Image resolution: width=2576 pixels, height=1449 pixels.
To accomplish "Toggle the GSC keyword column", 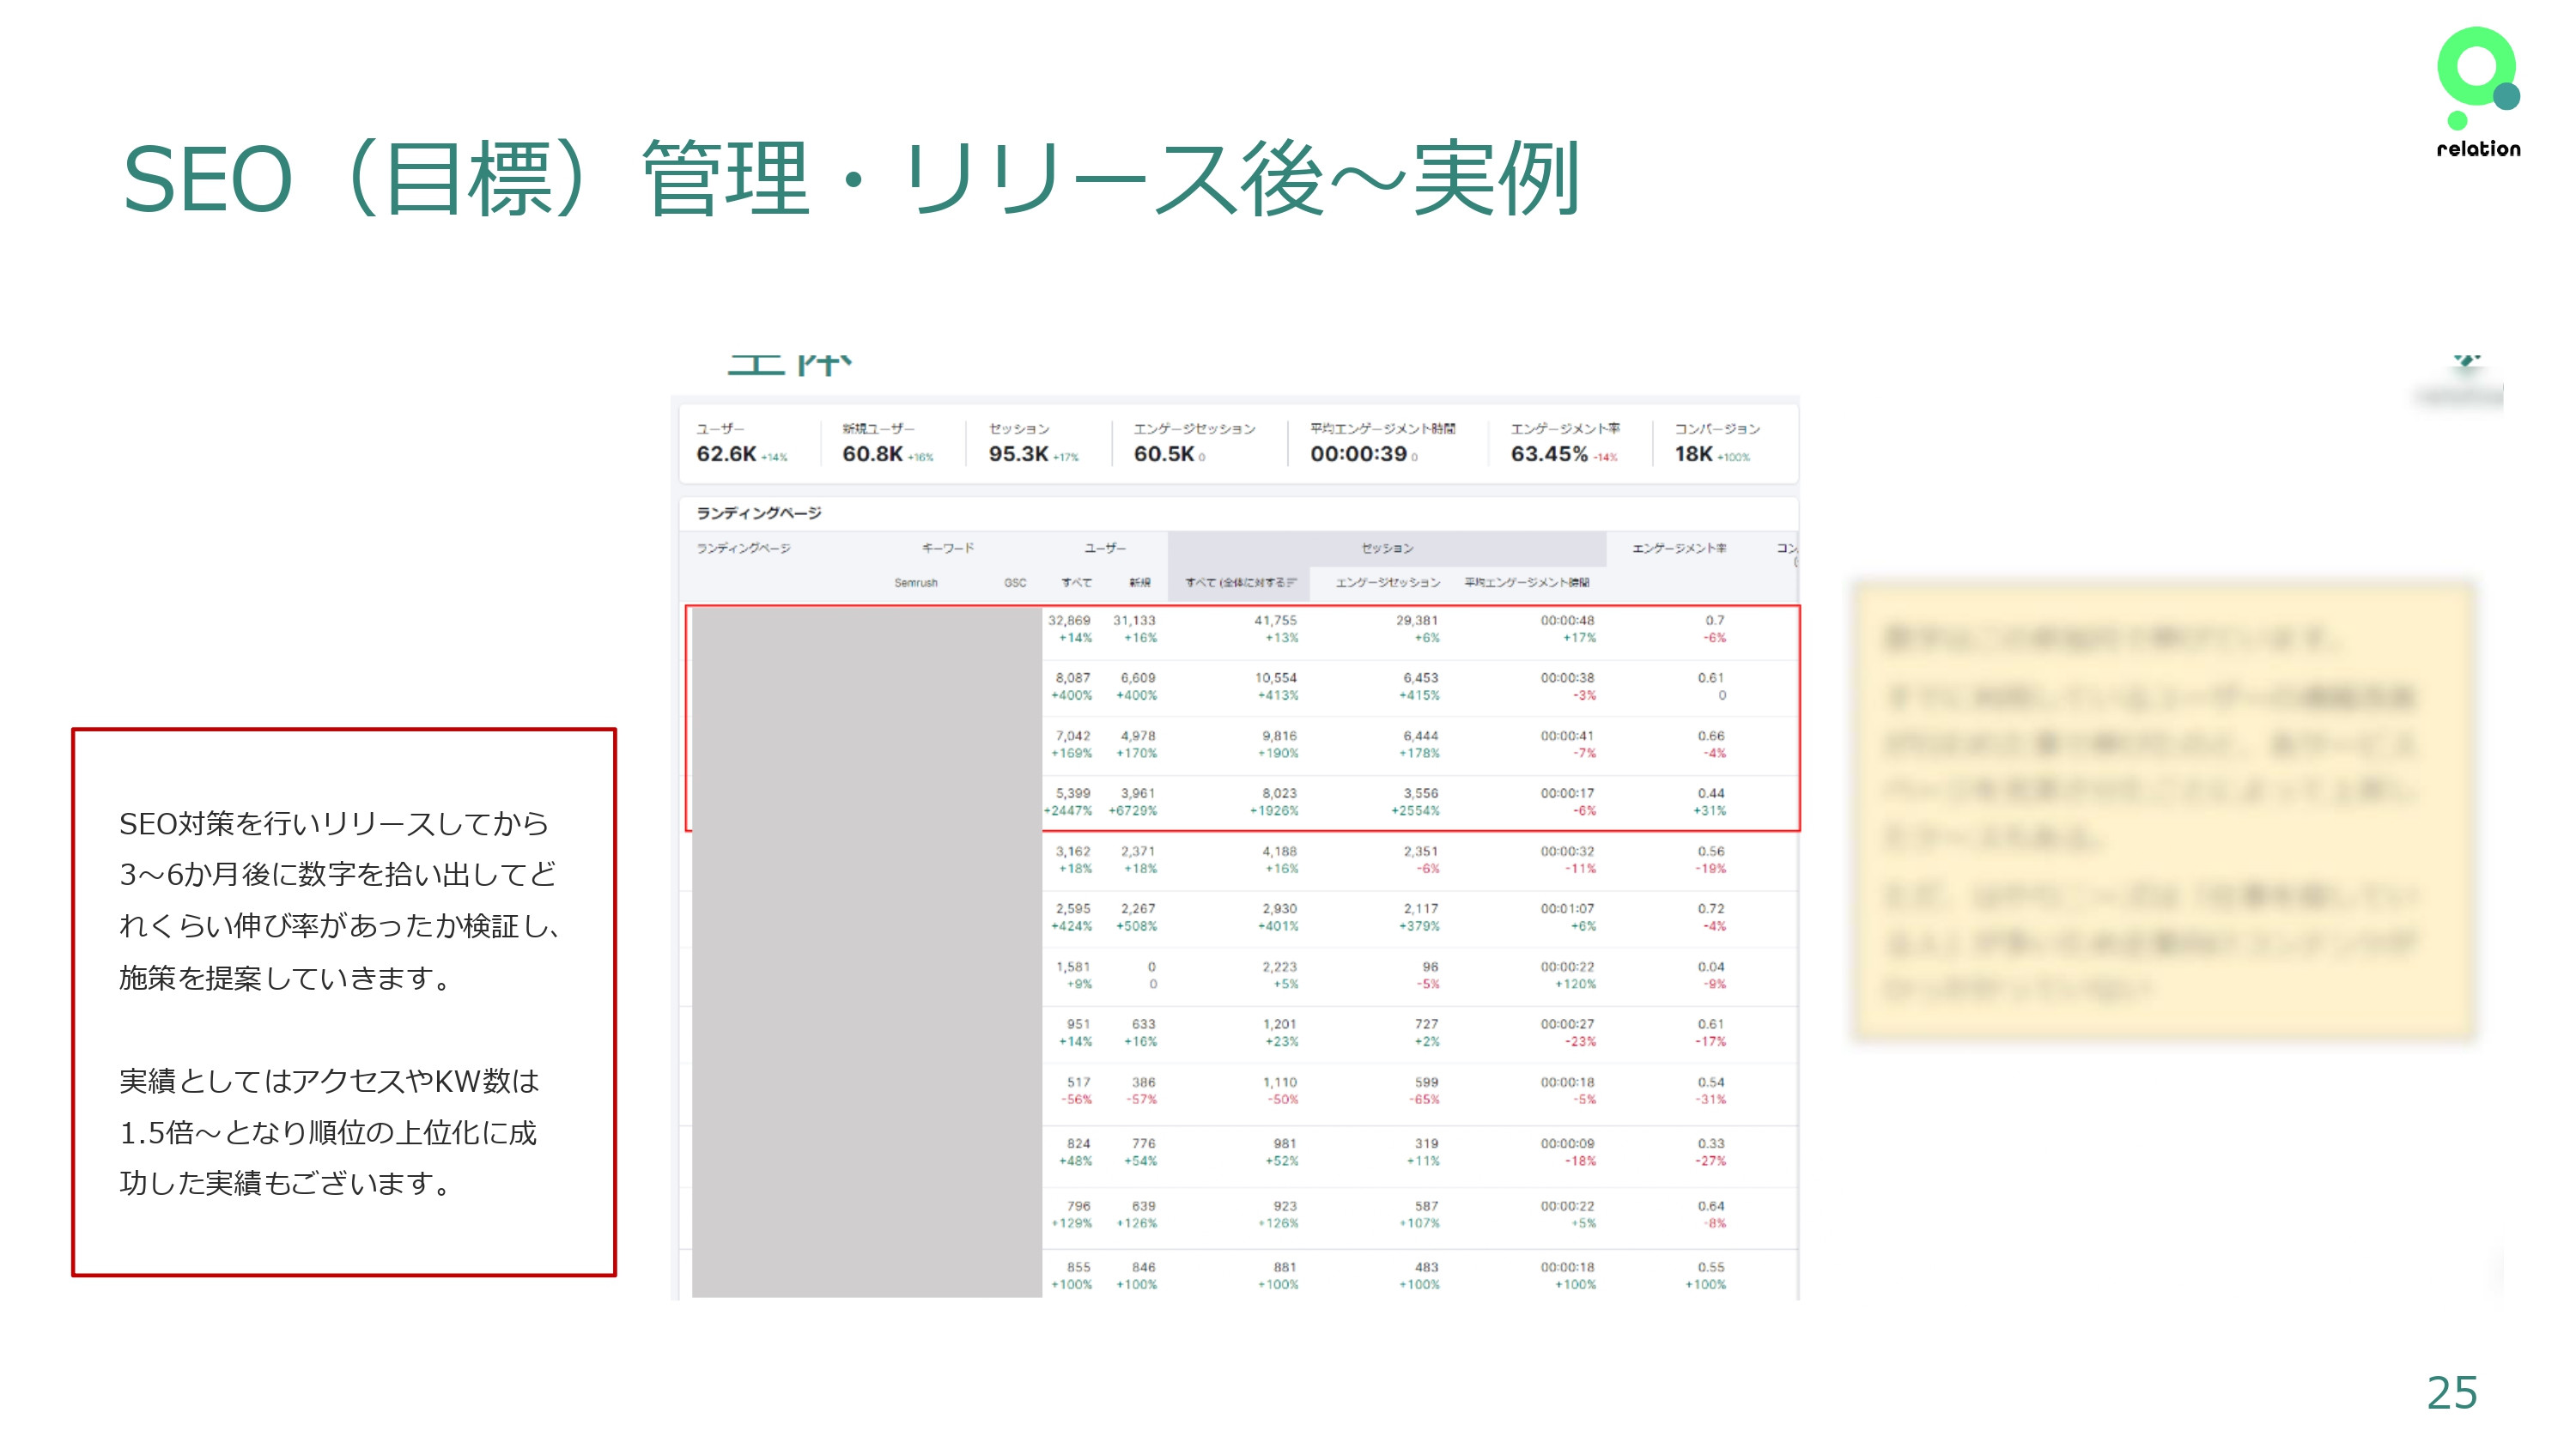I will pyautogui.click(x=1014, y=583).
